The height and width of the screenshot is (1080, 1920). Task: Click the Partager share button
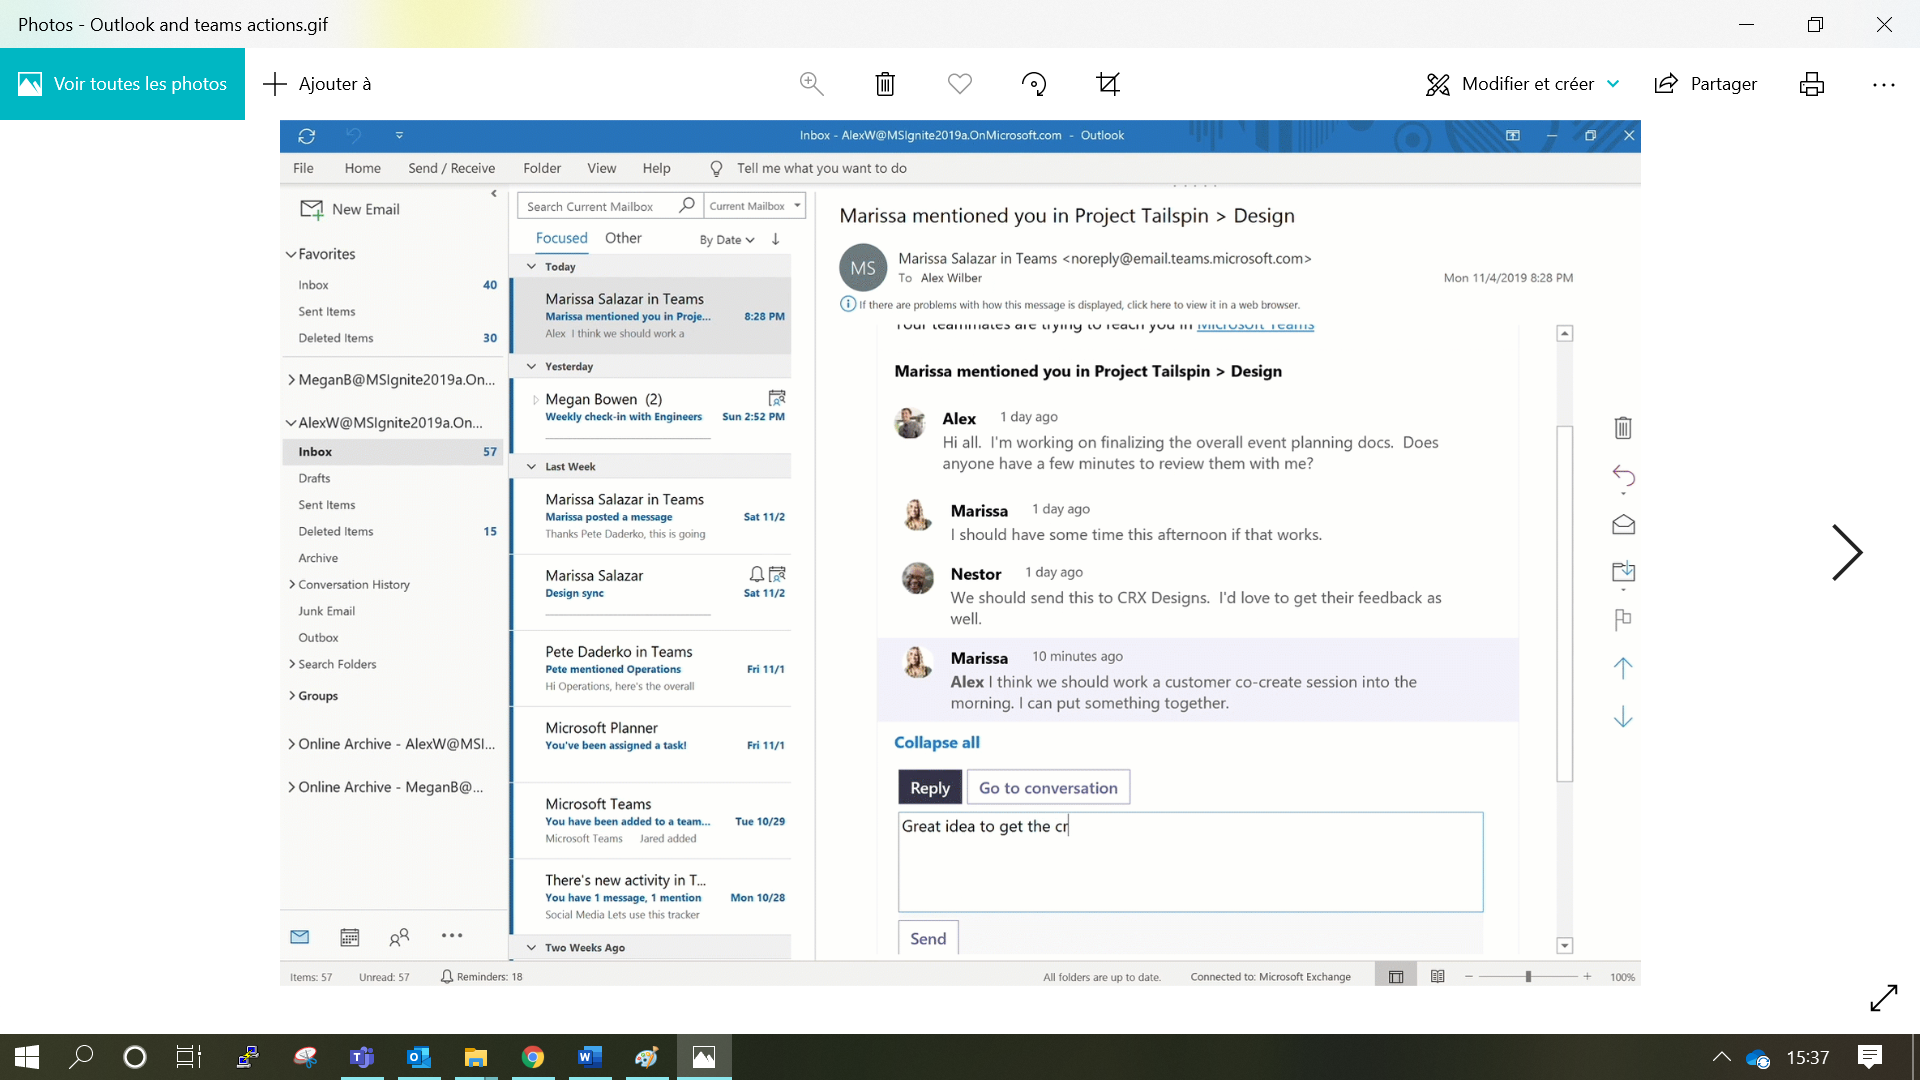(x=1706, y=84)
